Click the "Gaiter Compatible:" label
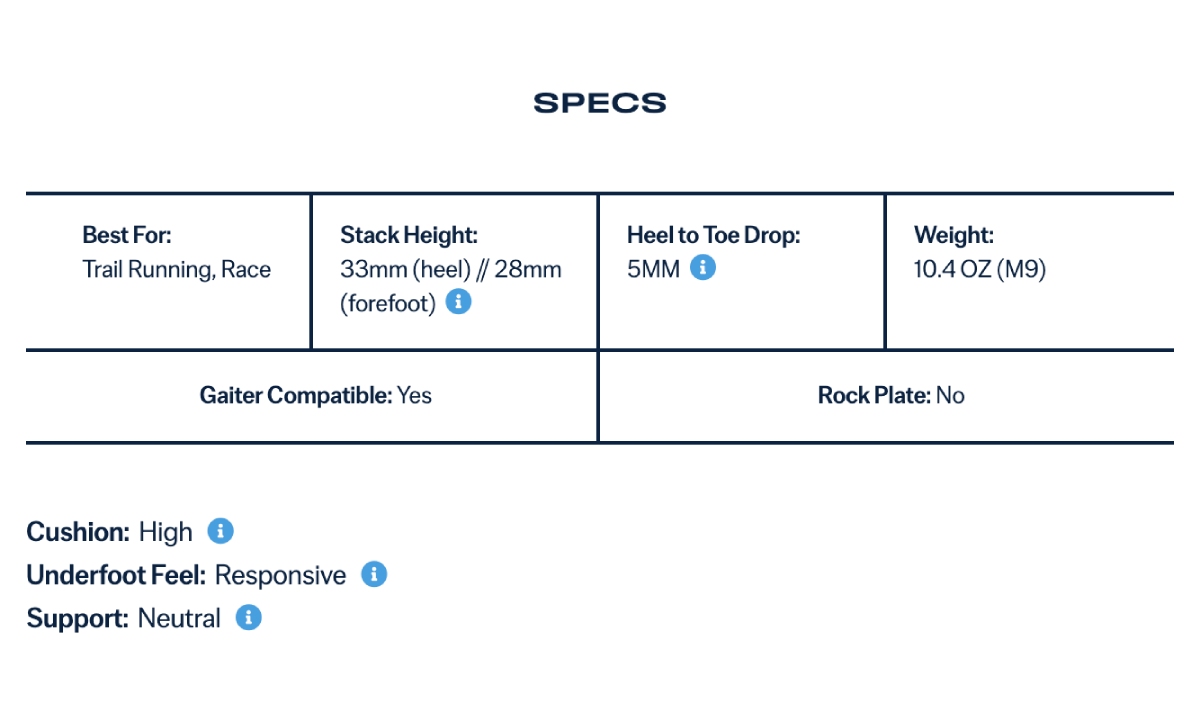 (296, 396)
